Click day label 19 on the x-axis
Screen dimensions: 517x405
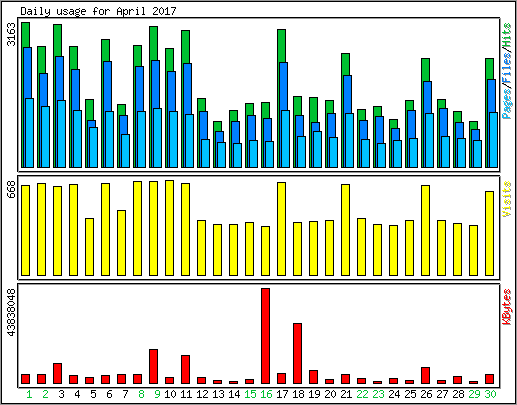pos(314,394)
